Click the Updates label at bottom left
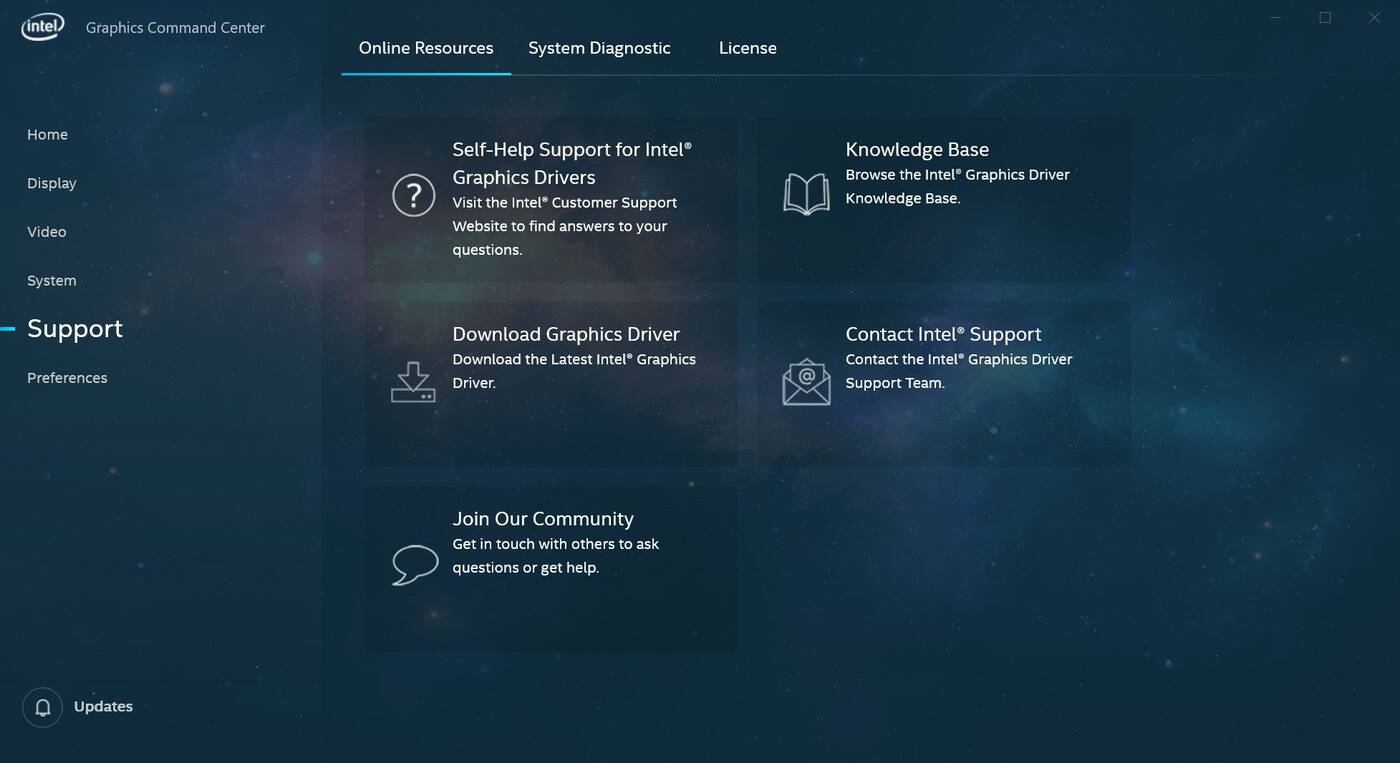 103,707
